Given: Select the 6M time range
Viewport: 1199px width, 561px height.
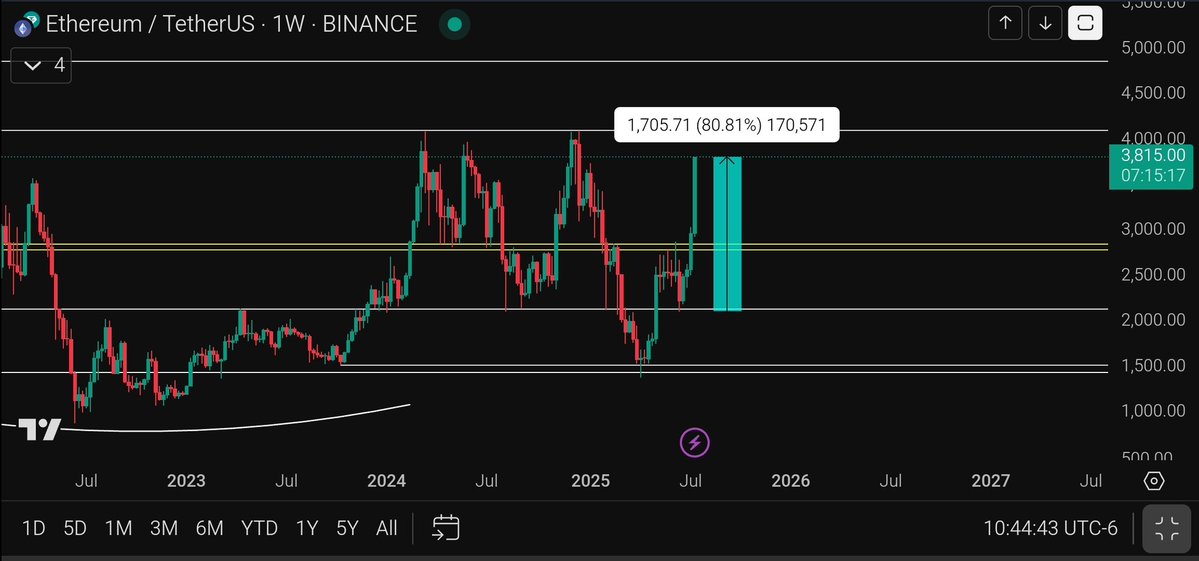Looking at the screenshot, I should (x=209, y=528).
